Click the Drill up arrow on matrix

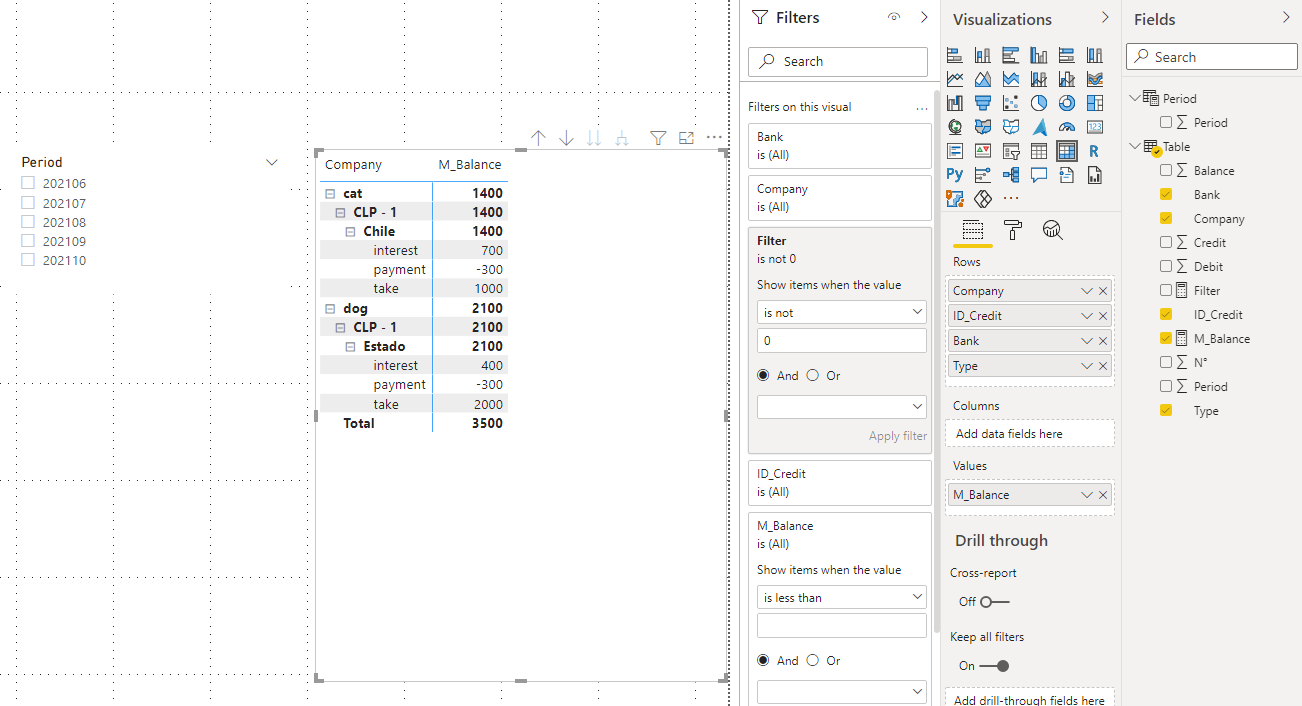pyautogui.click(x=538, y=138)
